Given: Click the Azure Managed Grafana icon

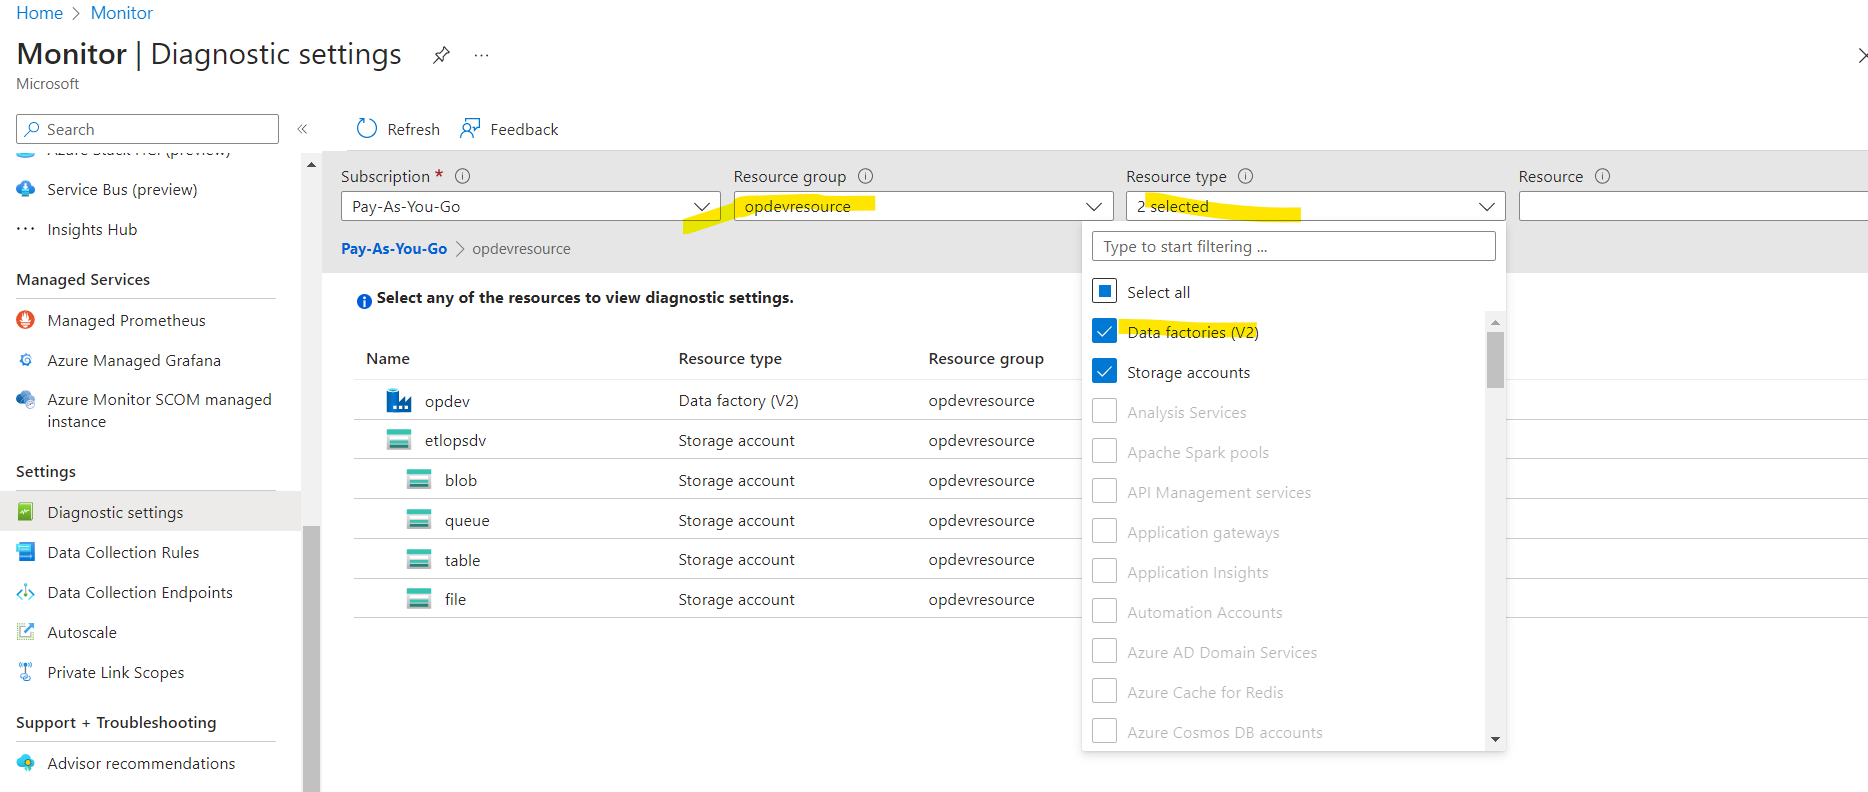Looking at the screenshot, I should (26, 360).
